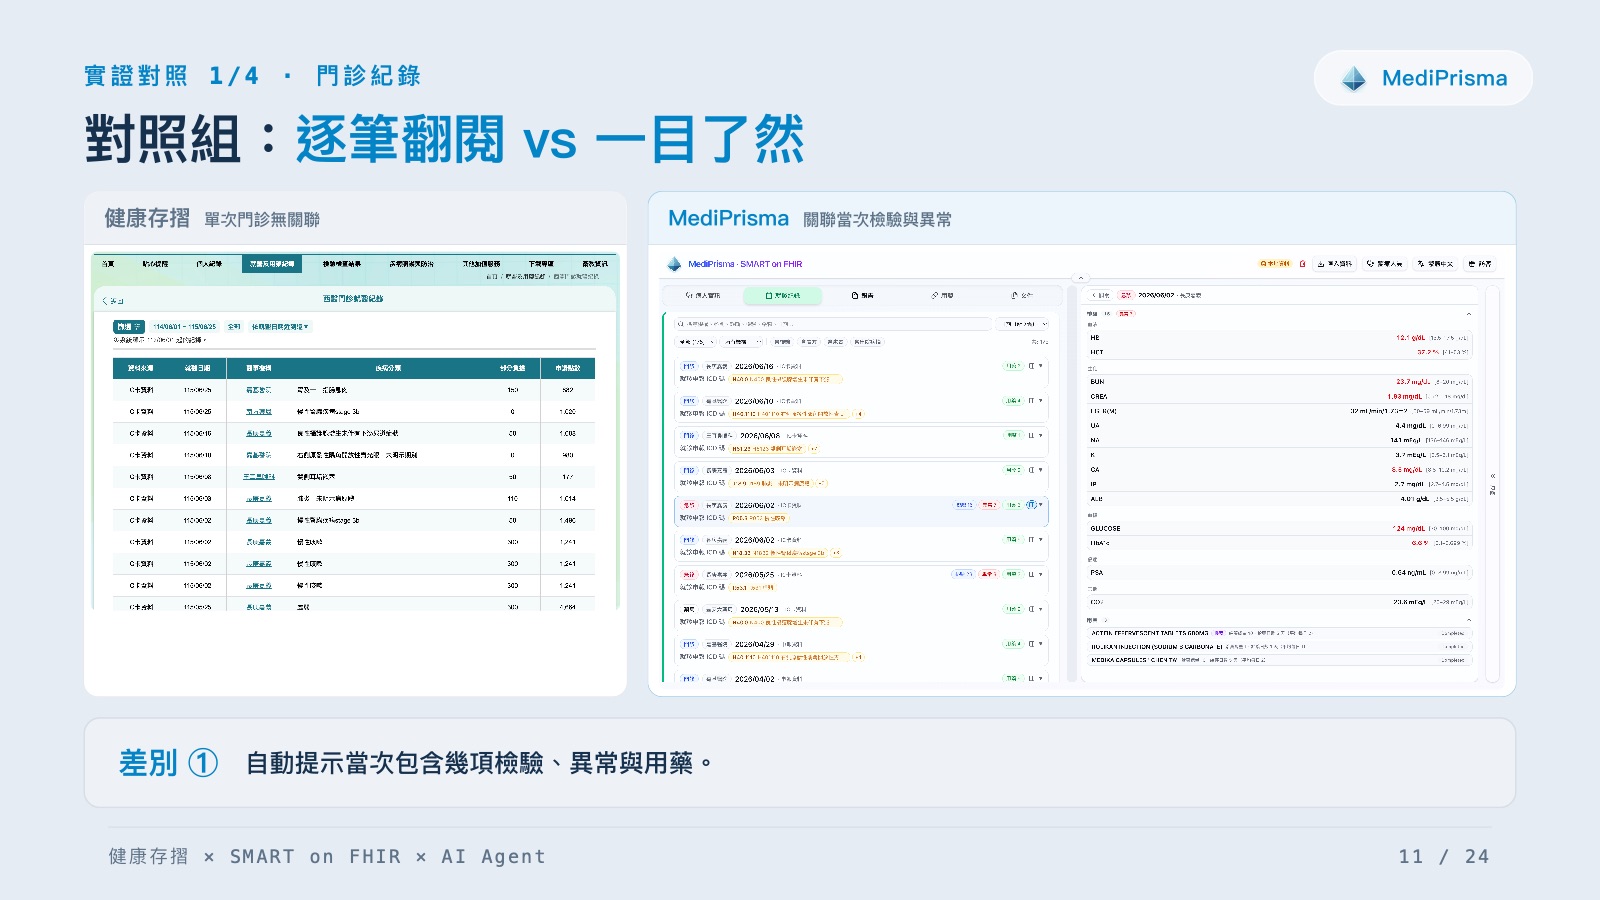Expand chevron on the 2026/04/29 encounter row

(x=1041, y=644)
